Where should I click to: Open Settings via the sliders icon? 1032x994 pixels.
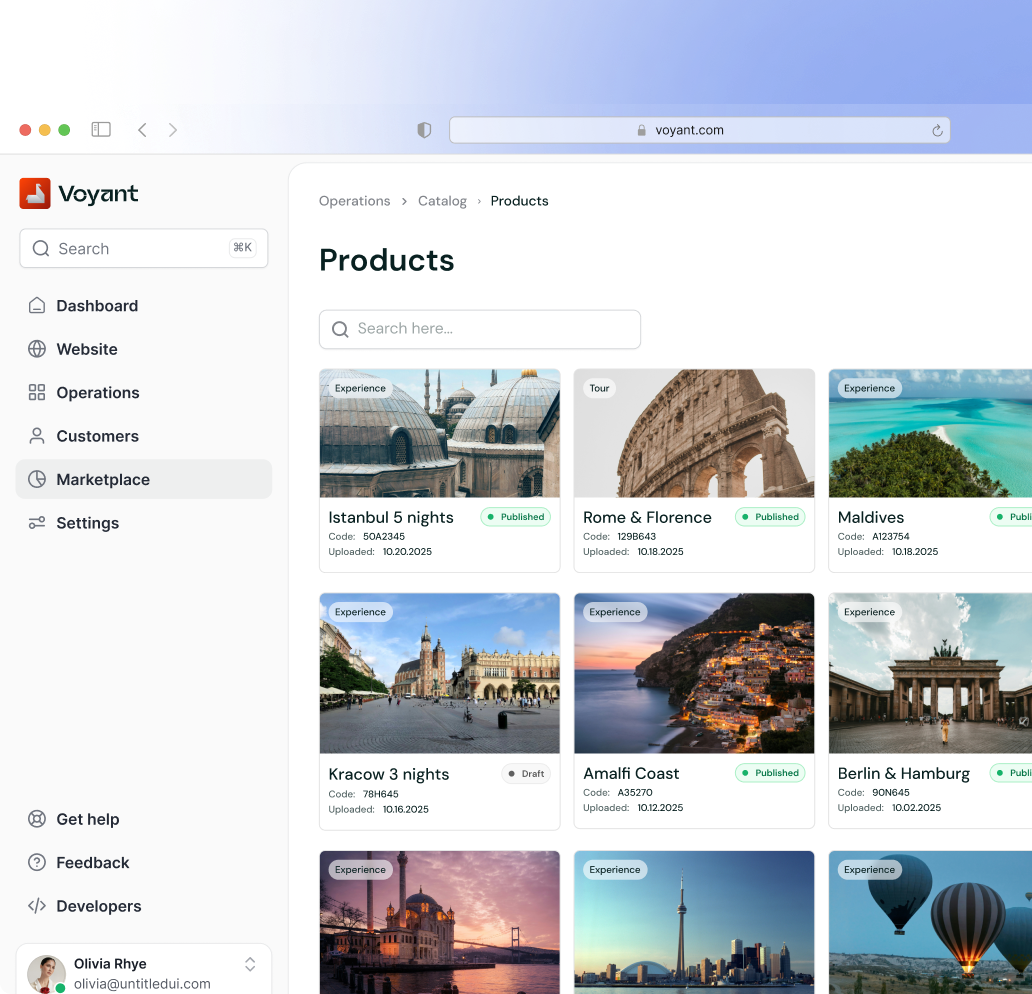tap(36, 523)
